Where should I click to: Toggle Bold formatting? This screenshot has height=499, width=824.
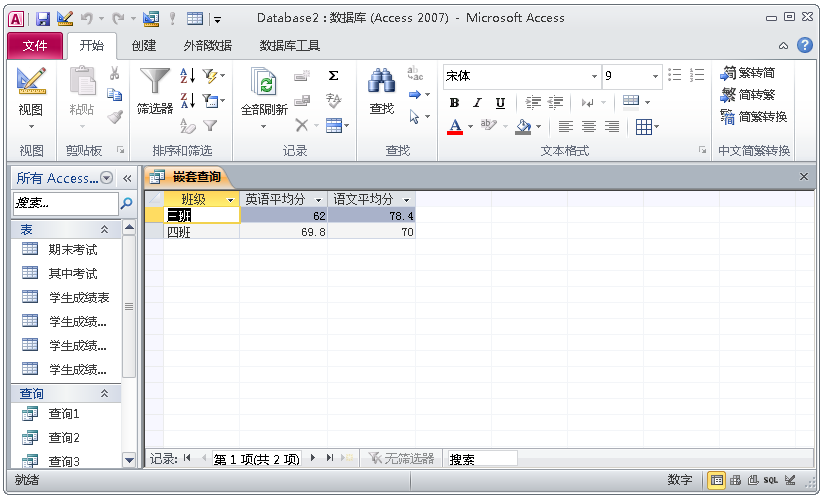coord(455,103)
